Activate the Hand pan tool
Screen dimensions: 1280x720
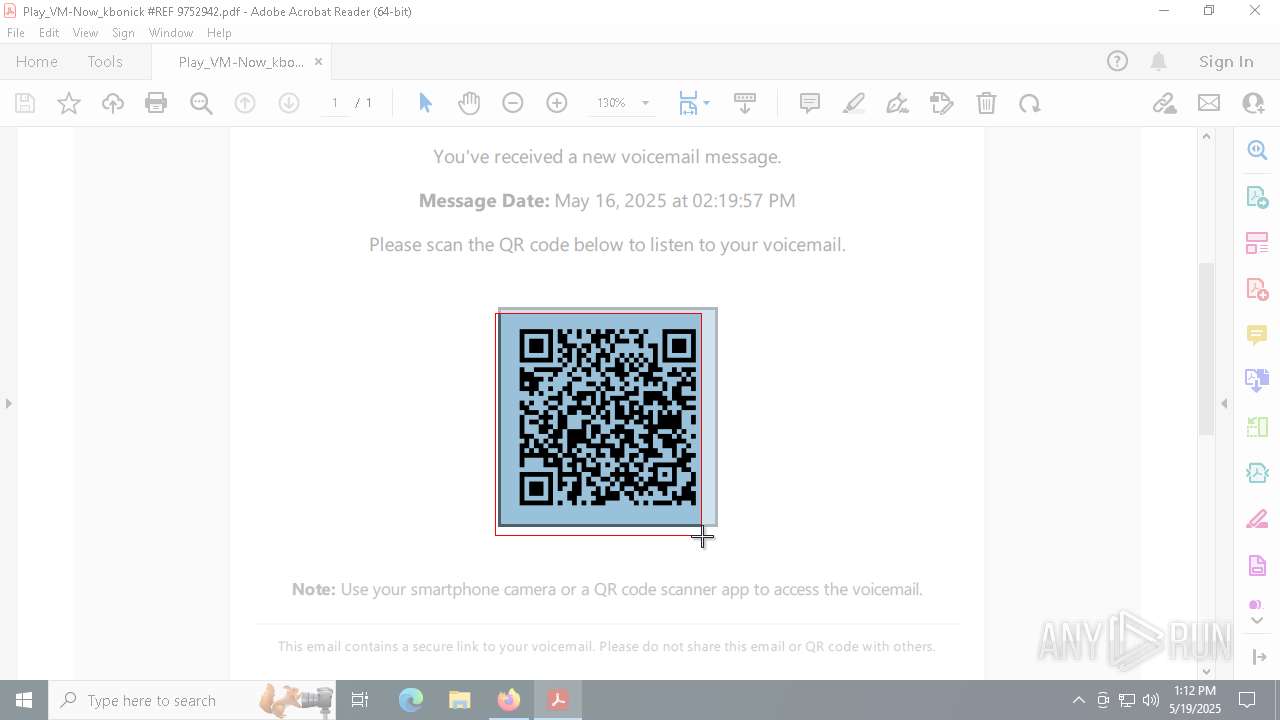pyautogui.click(x=469, y=103)
